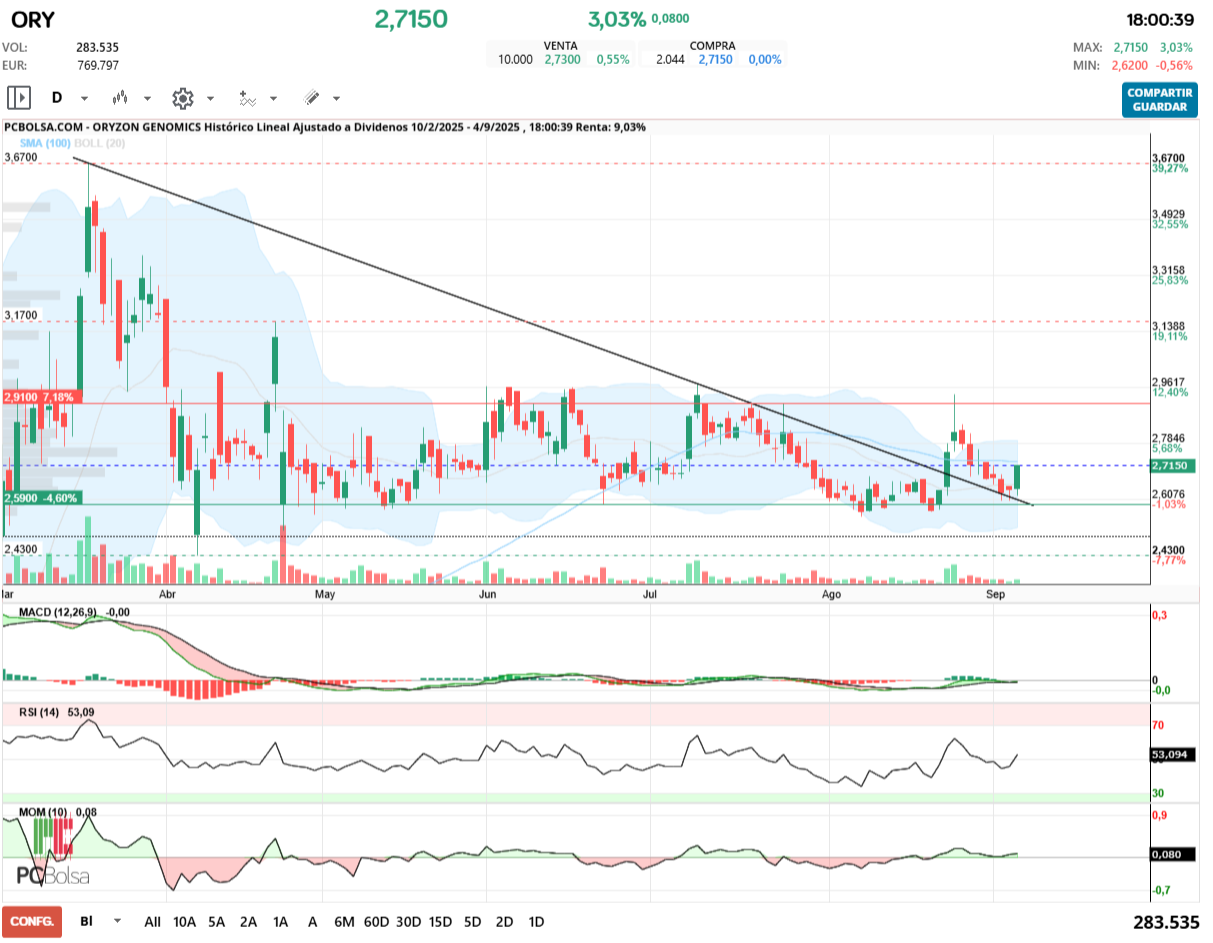Open the CONFG. button
Image resolution: width=1213 pixels, height=943 pixels.
pos(32,921)
